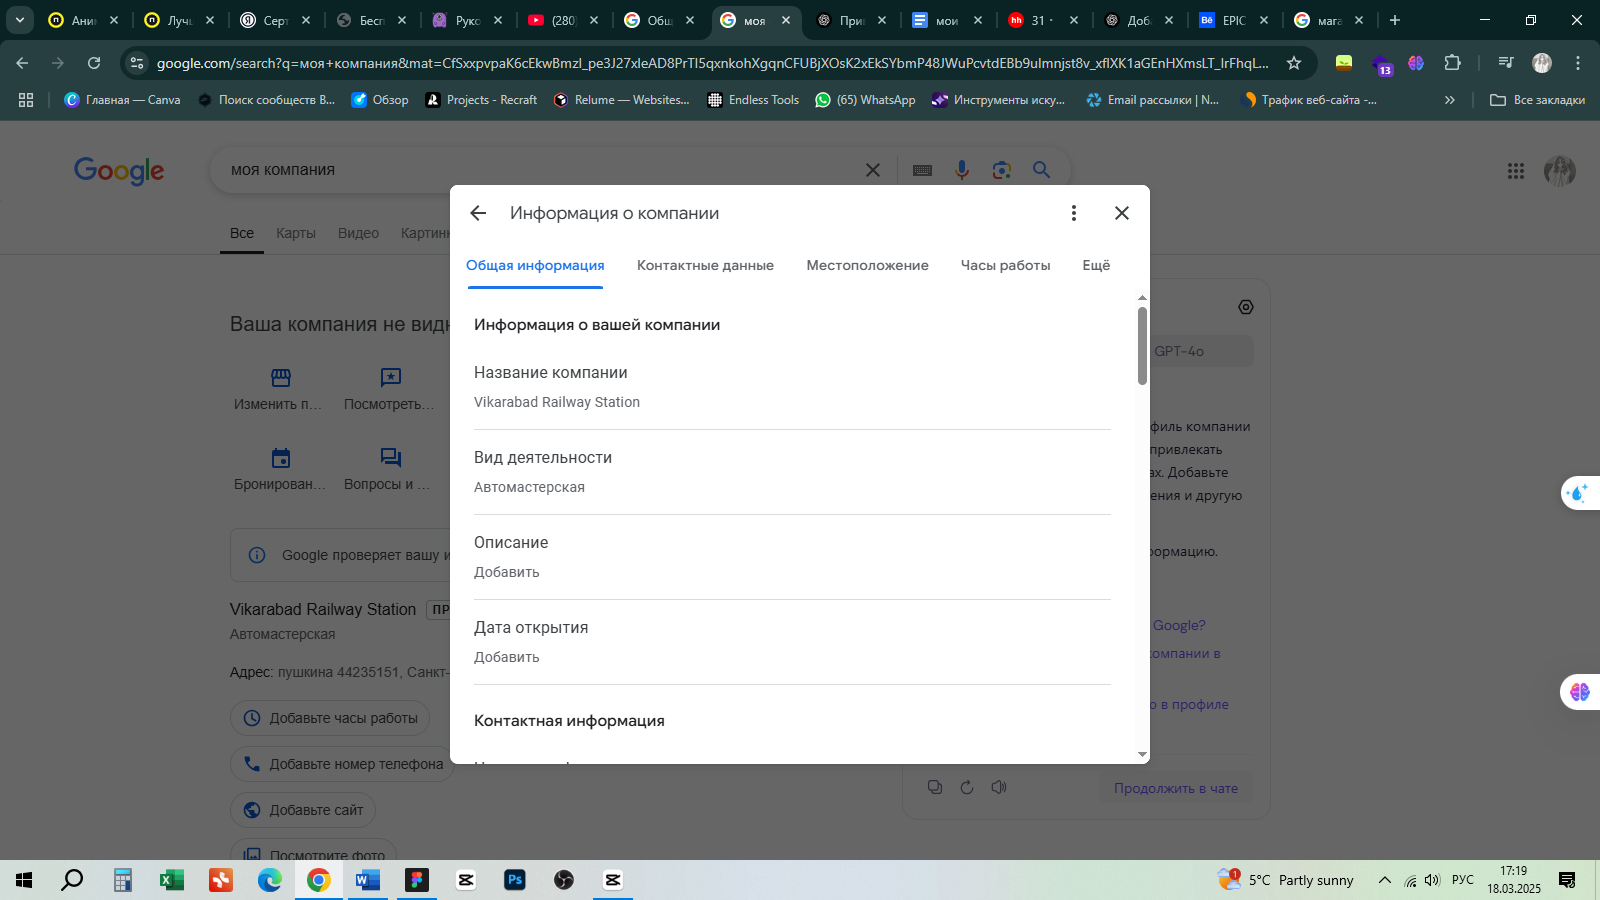1600x900 pixels.
Task: Open the on-screen keyboard input tool
Action: (922, 170)
